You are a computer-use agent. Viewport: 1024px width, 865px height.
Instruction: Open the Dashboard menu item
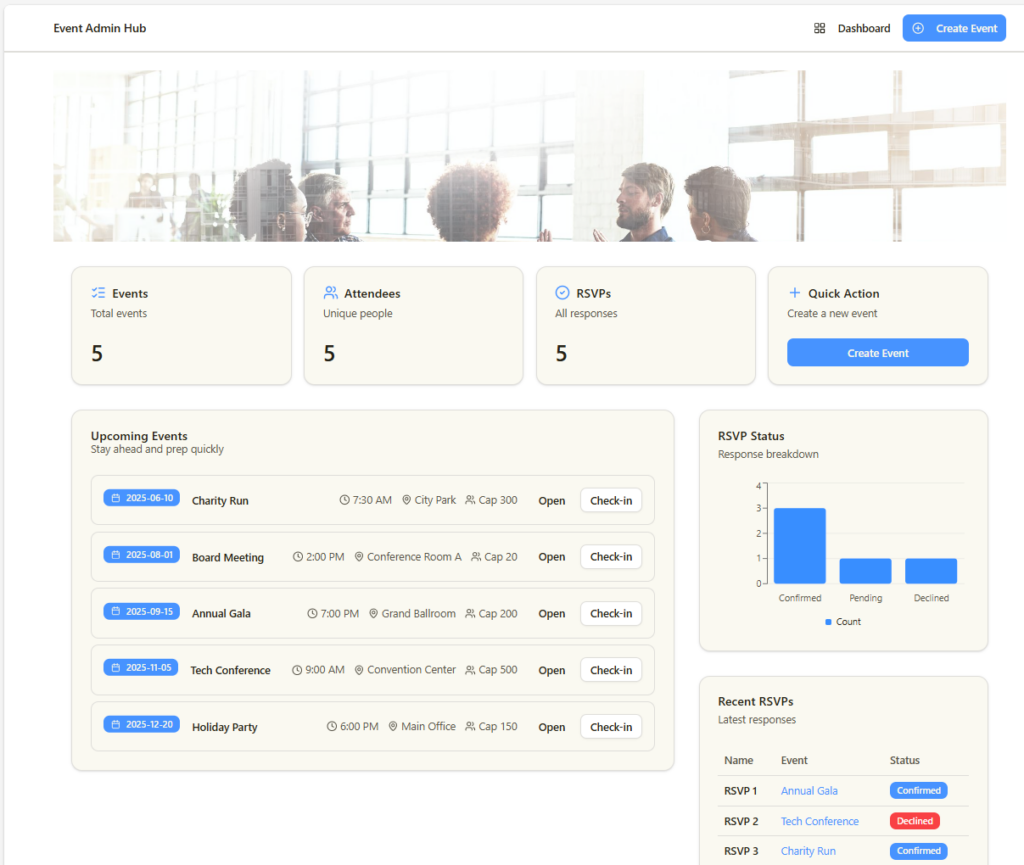click(x=863, y=29)
